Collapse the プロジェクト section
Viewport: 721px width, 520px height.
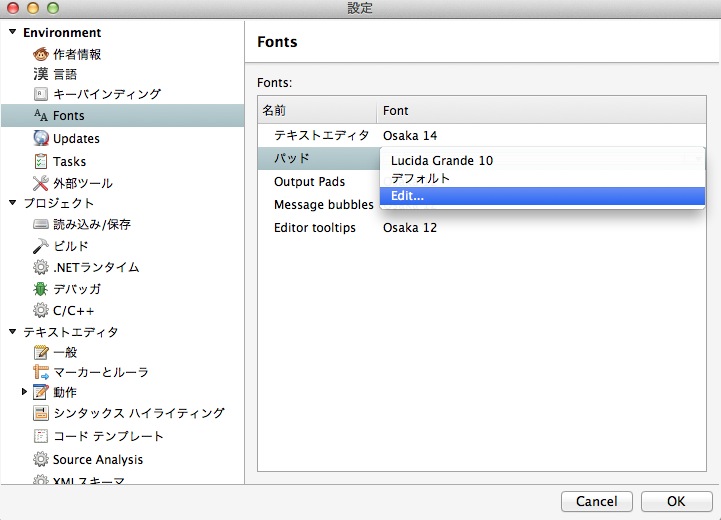pos(12,202)
